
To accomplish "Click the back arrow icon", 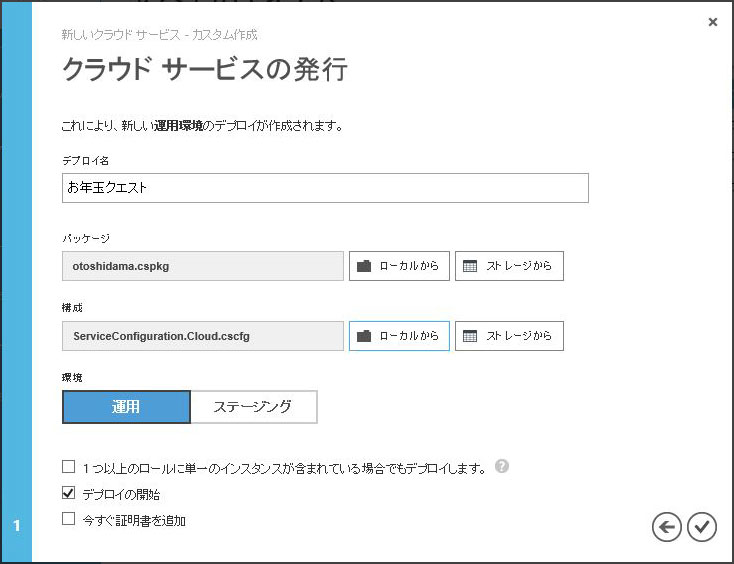I will (666, 527).
